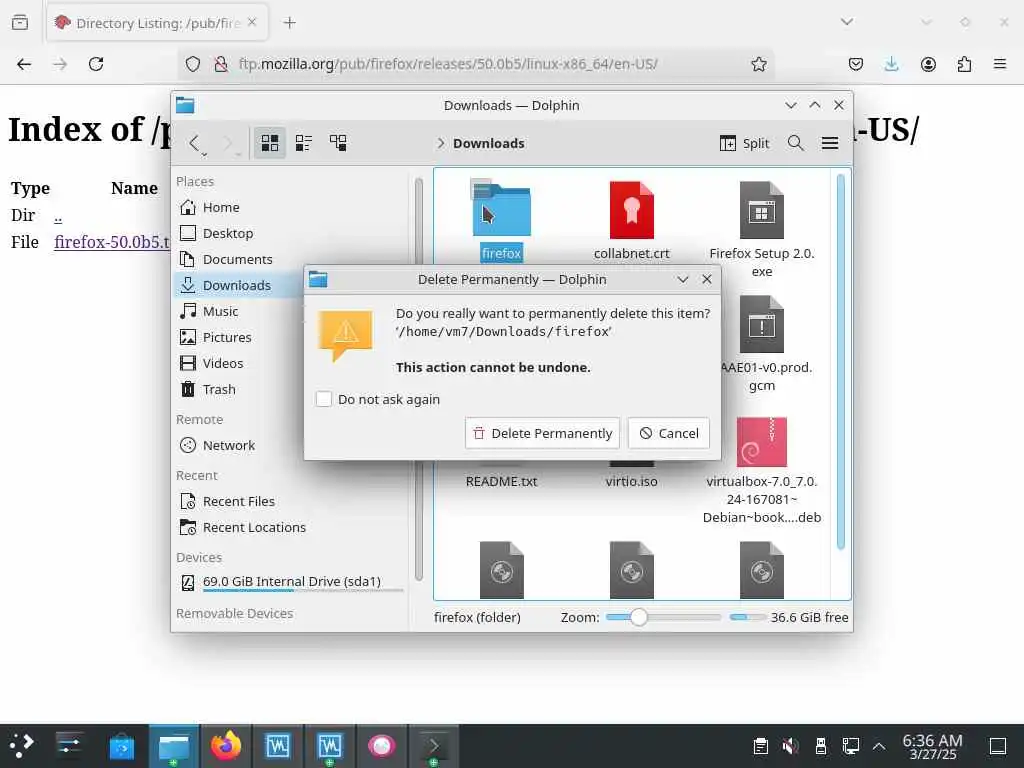Check the 'Do not ask again' checkbox

coord(324,399)
